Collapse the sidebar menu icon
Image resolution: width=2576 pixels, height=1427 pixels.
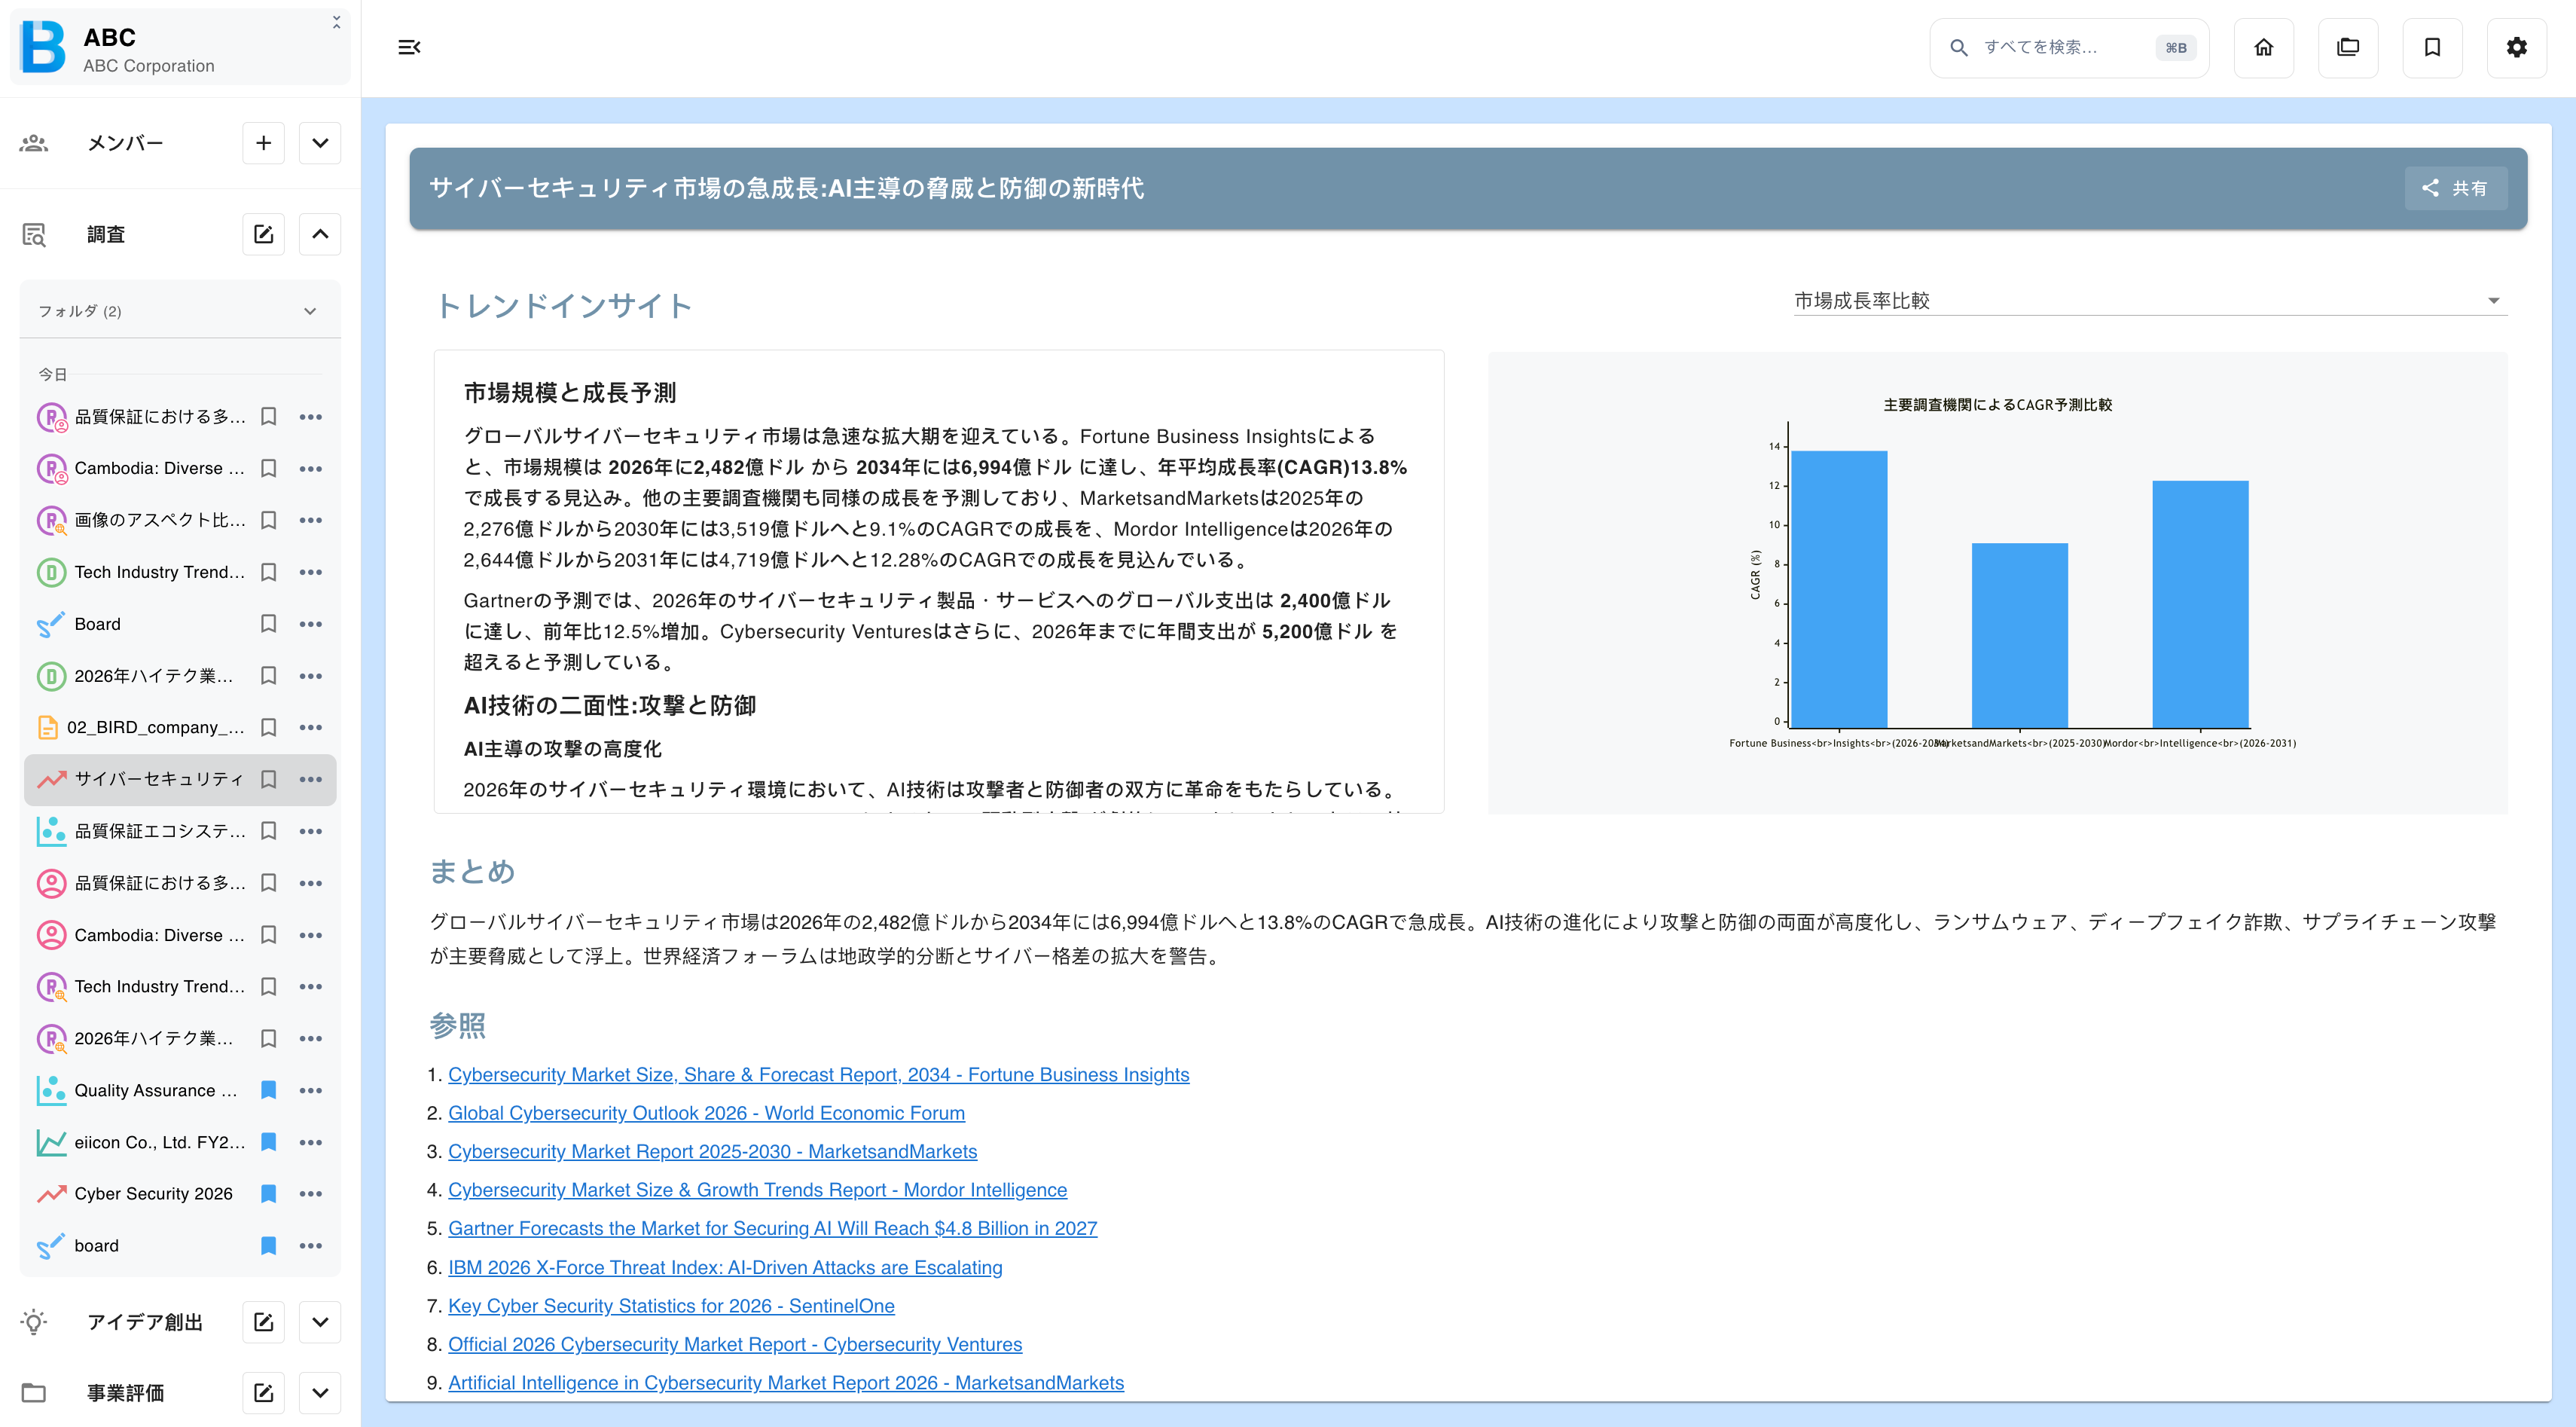point(409,47)
